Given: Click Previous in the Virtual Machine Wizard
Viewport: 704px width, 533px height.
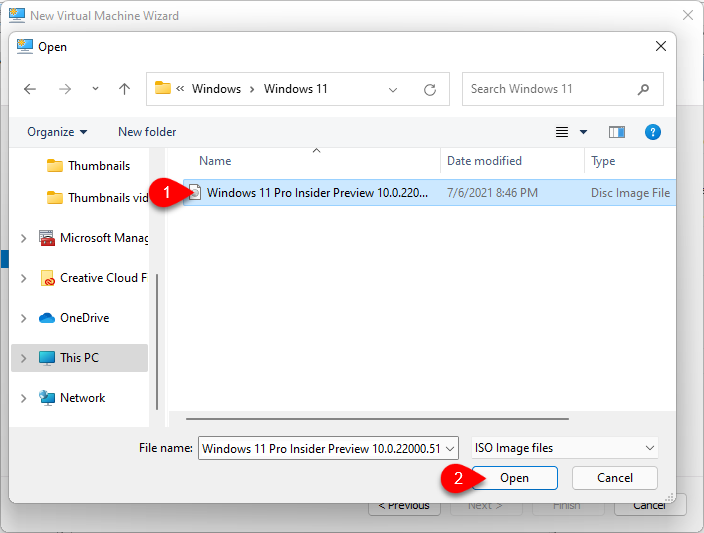Looking at the screenshot, I should pyautogui.click(x=404, y=507).
